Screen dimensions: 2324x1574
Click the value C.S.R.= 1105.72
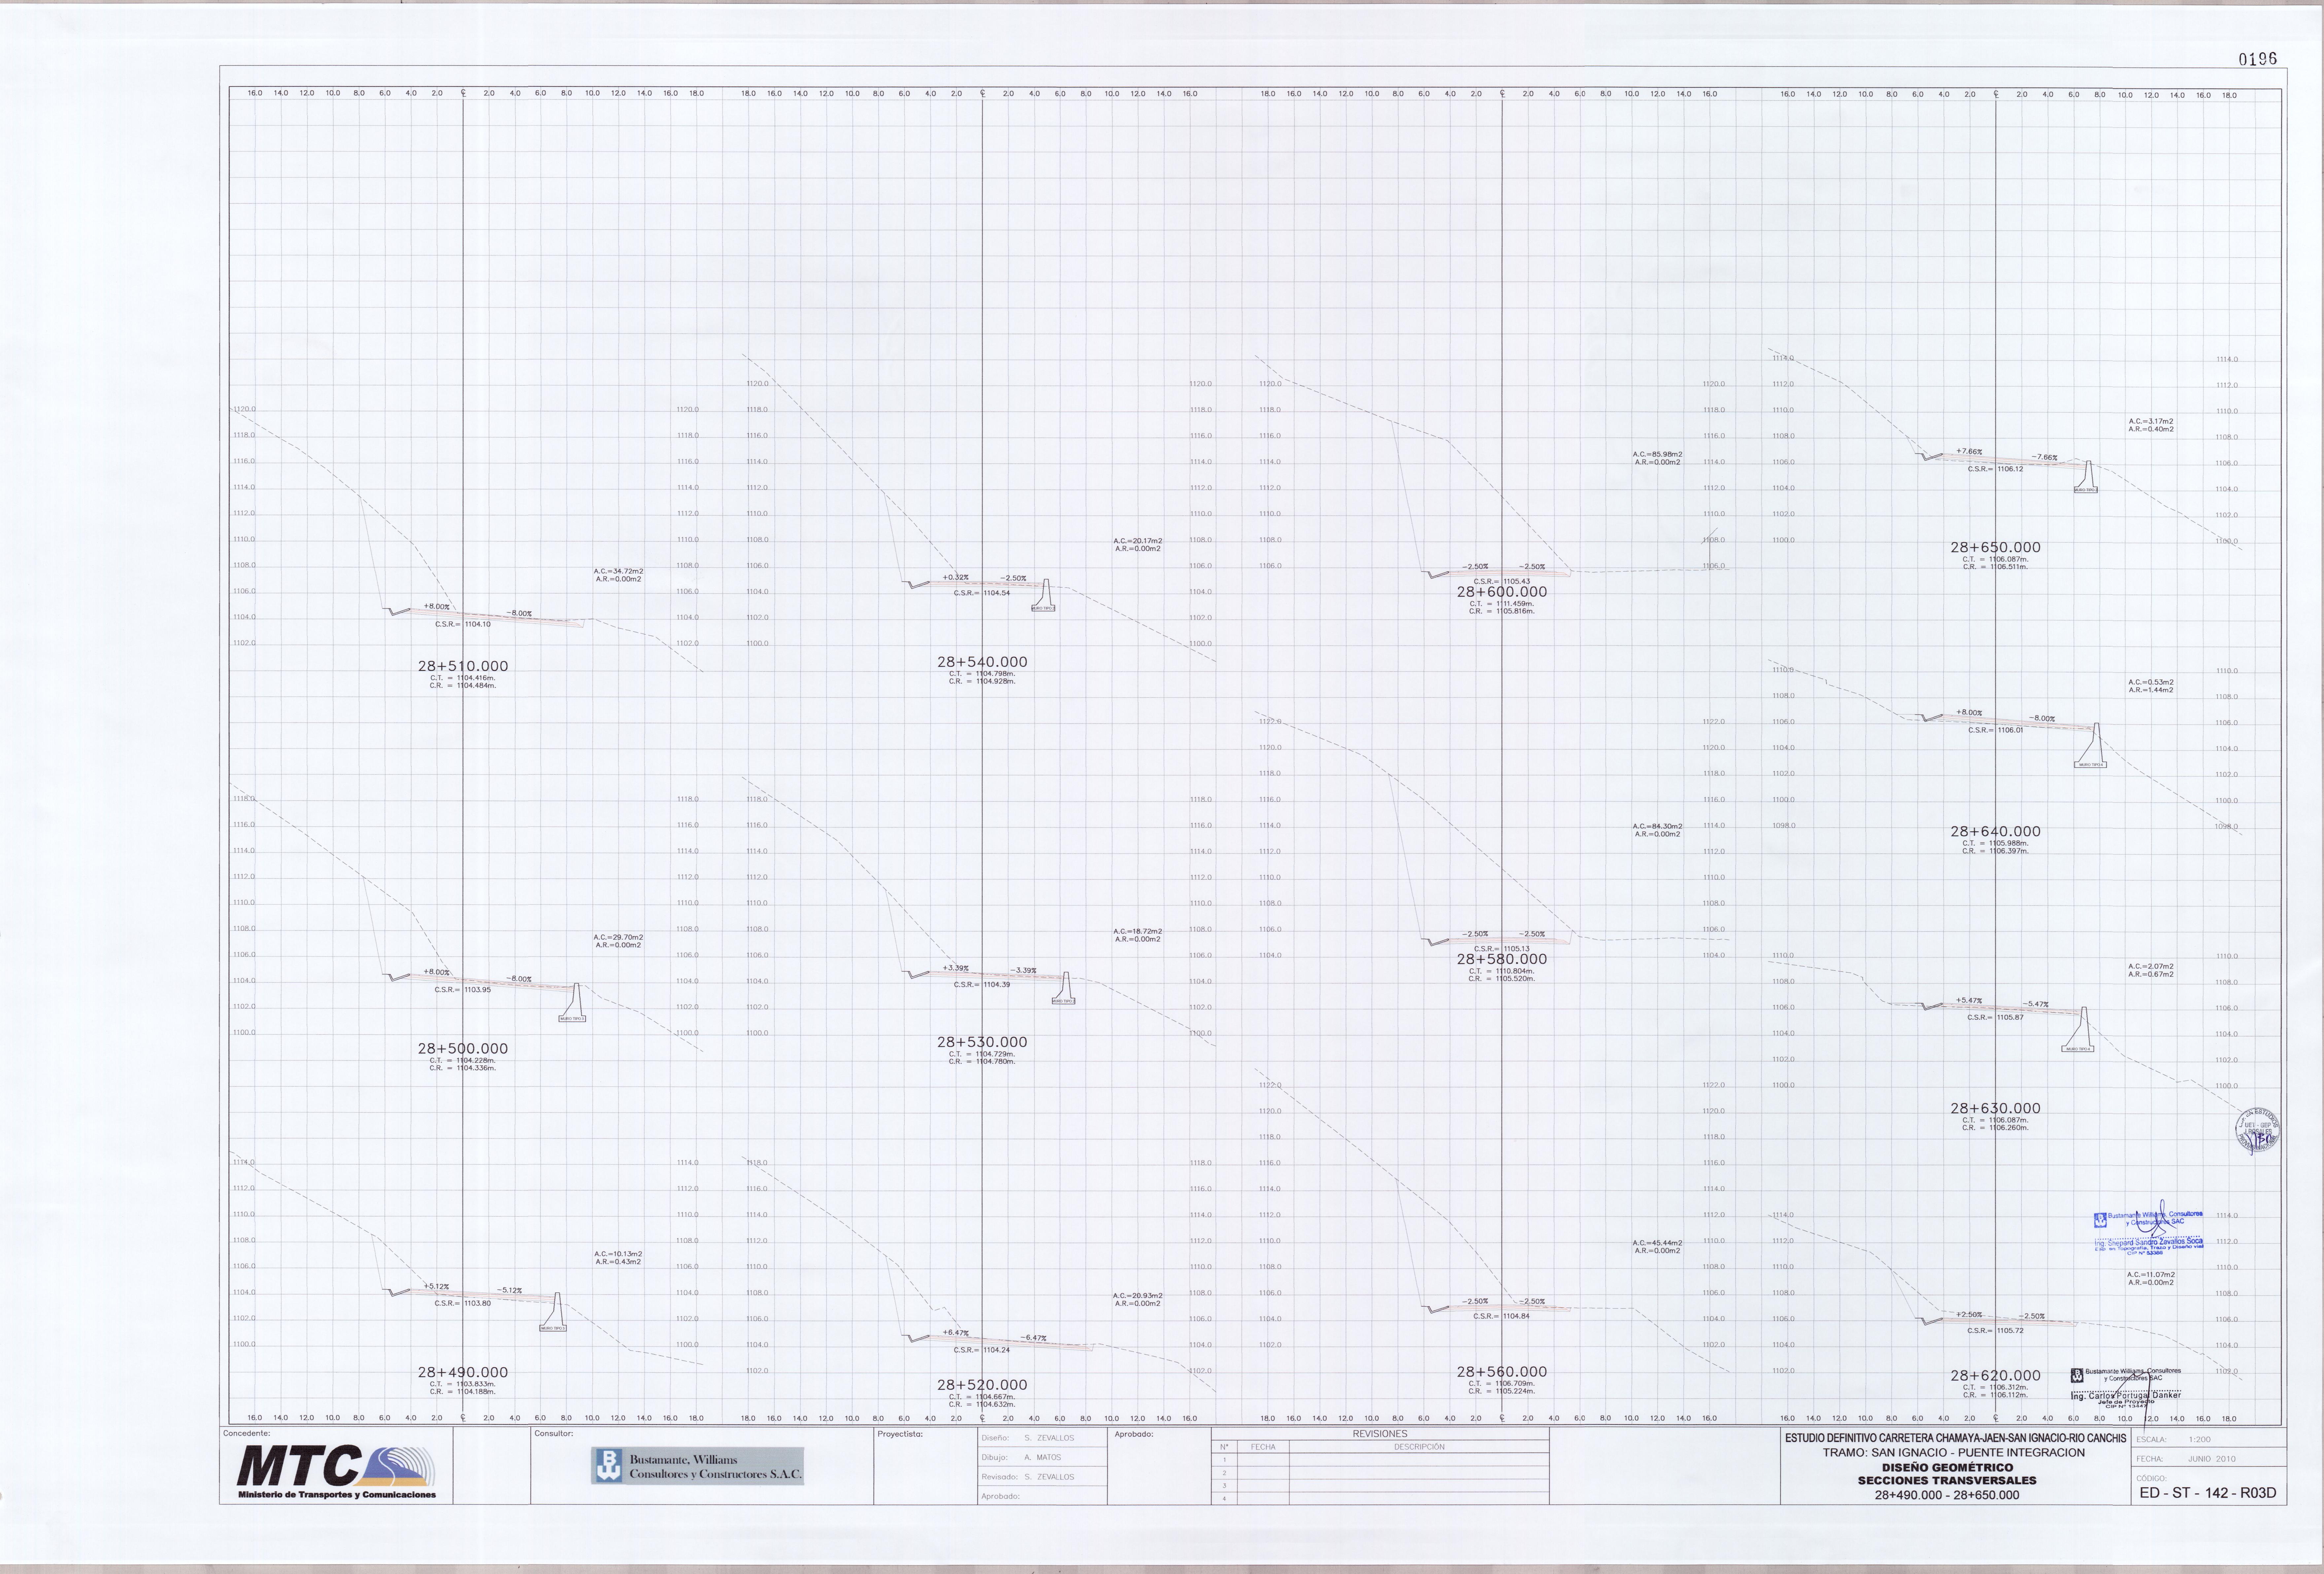[x=1996, y=1331]
